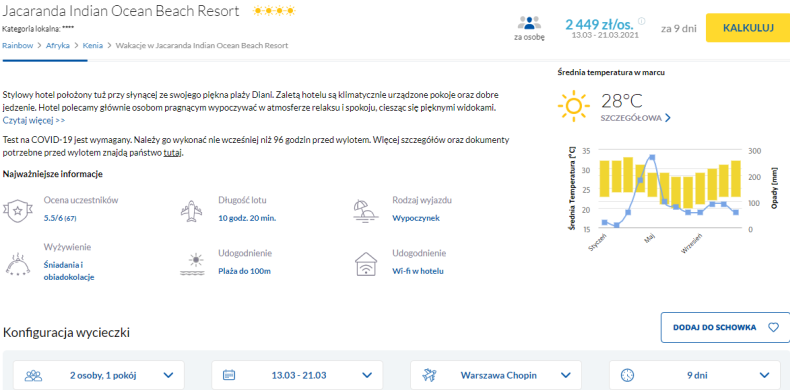Click the Wi-fi house icon
Viewport: 790px width, 390px height.
pos(366,264)
